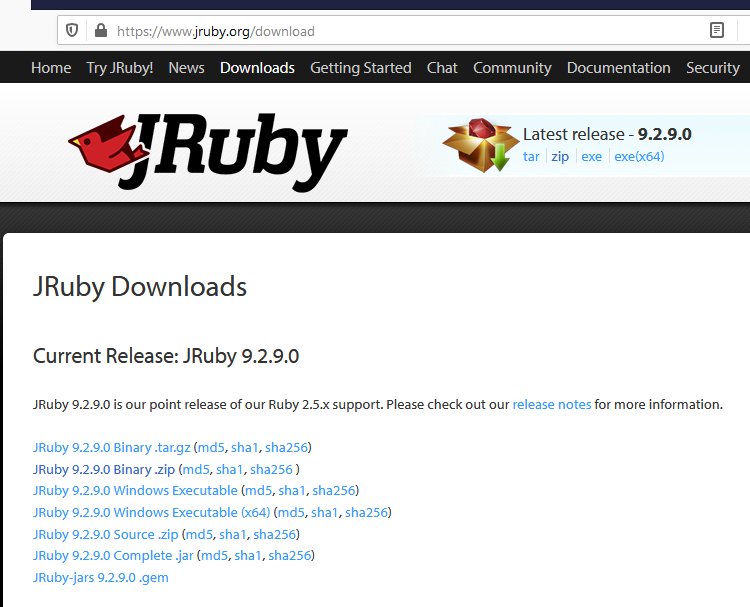Screen dimensions: 750x607
Task: Download JRuby 9.2.9.0 Windows Executable
Action: pyautogui.click(x=135, y=491)
